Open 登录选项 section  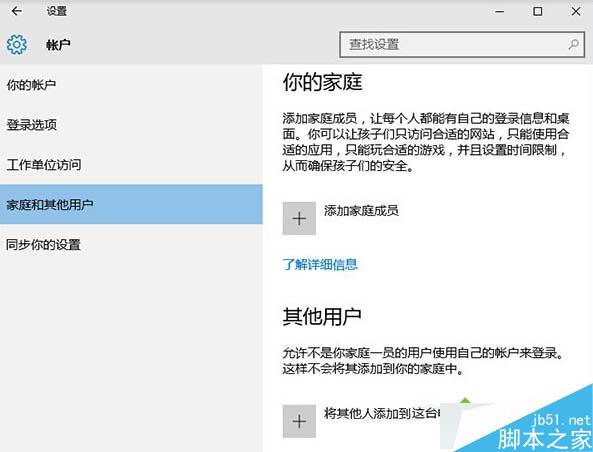point(131,125)
